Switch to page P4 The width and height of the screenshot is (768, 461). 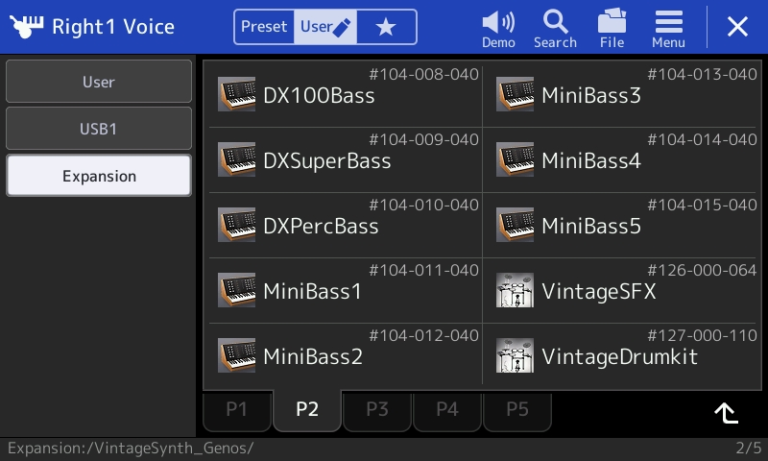pos(447,410)
